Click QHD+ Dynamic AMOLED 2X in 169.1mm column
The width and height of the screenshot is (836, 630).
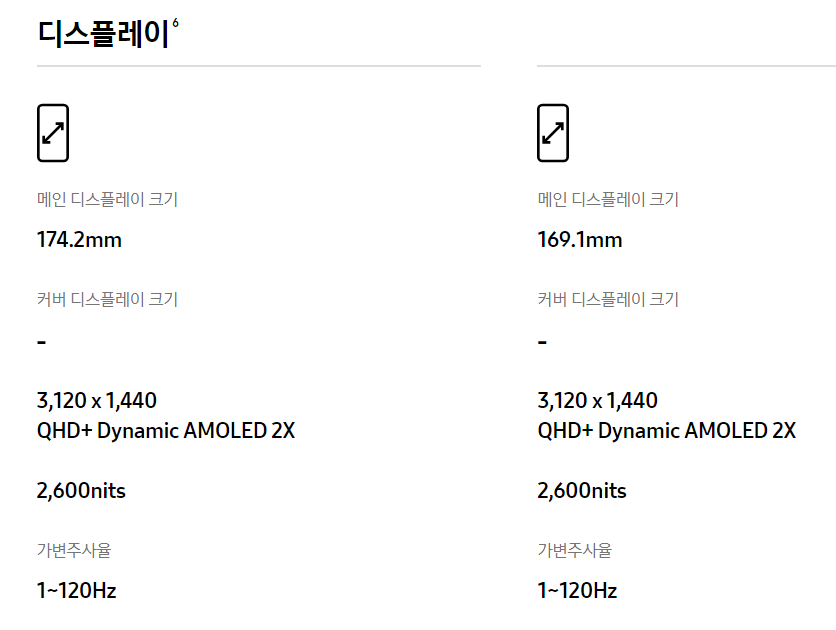click(666, 431)
